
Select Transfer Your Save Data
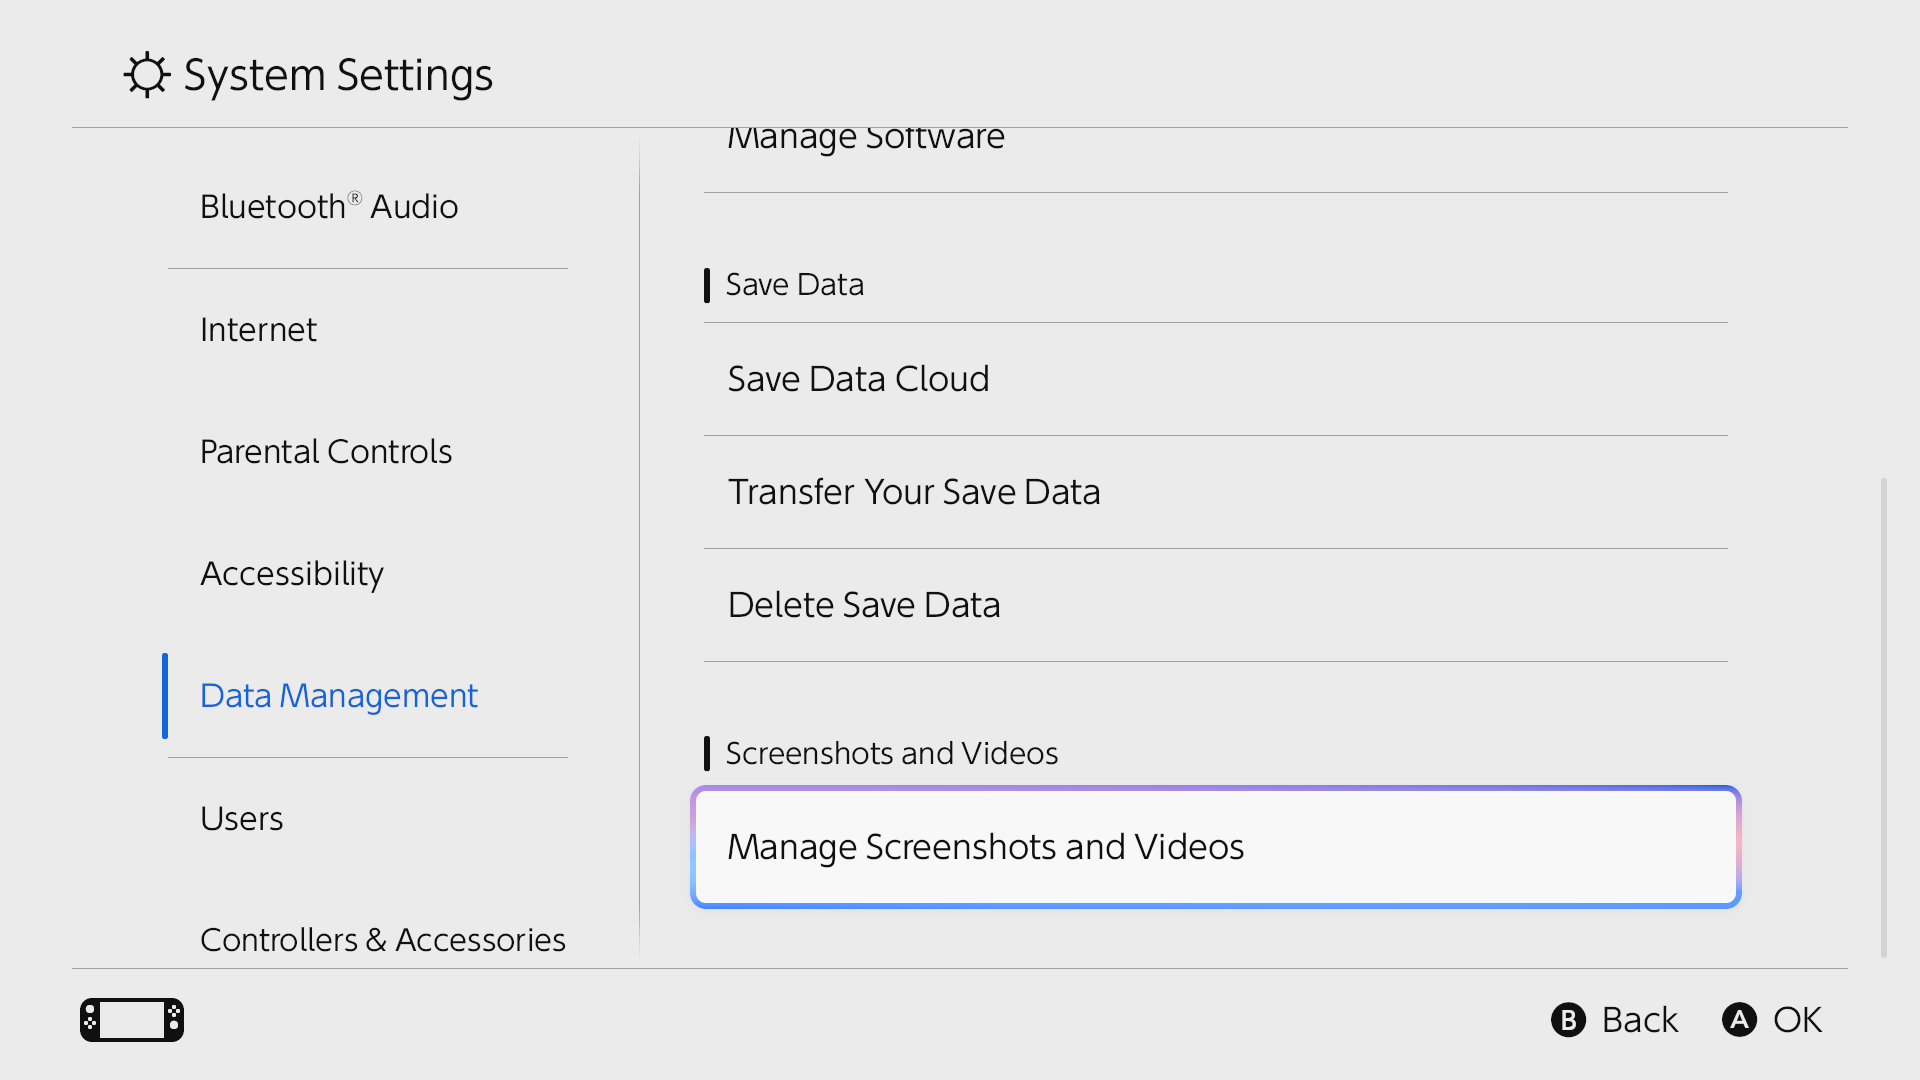(914, 492)
